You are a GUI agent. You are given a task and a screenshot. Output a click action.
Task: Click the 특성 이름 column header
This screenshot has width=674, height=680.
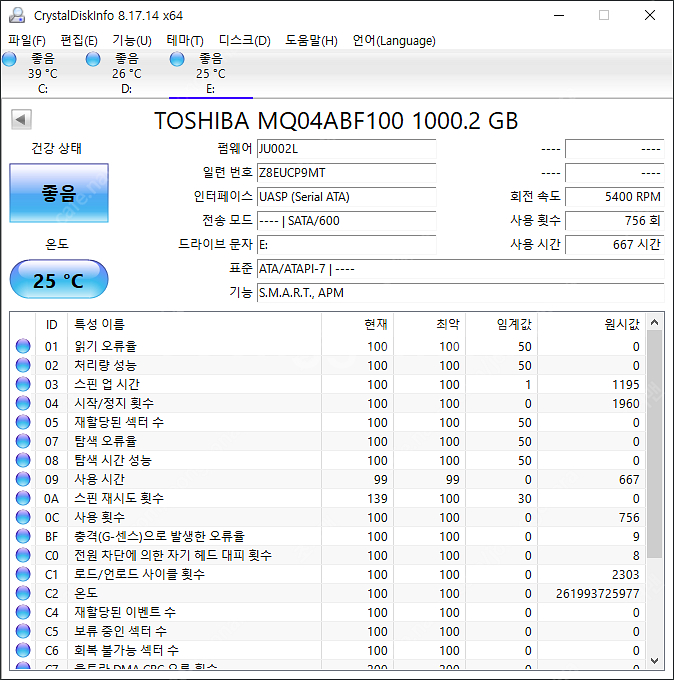coord(194,324)
